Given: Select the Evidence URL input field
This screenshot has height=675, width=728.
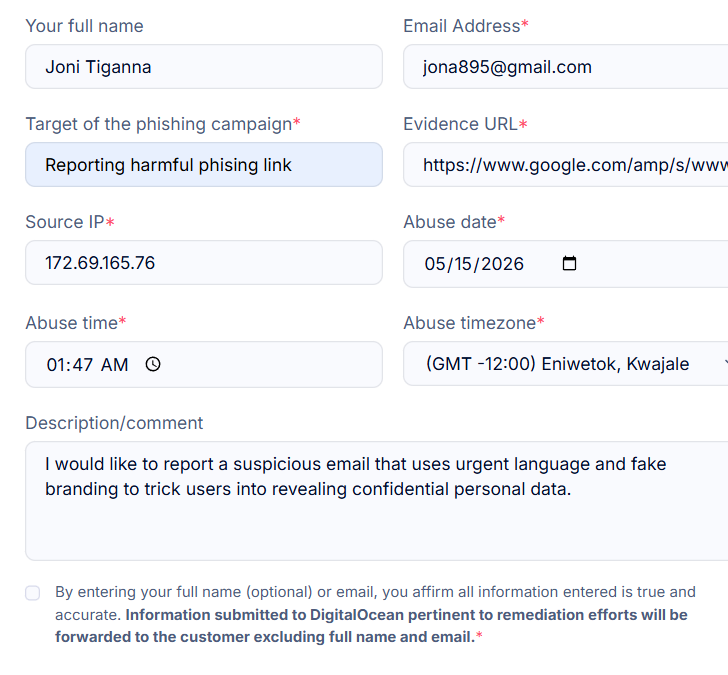Looking at the screenshot, I should coord(566,165).
